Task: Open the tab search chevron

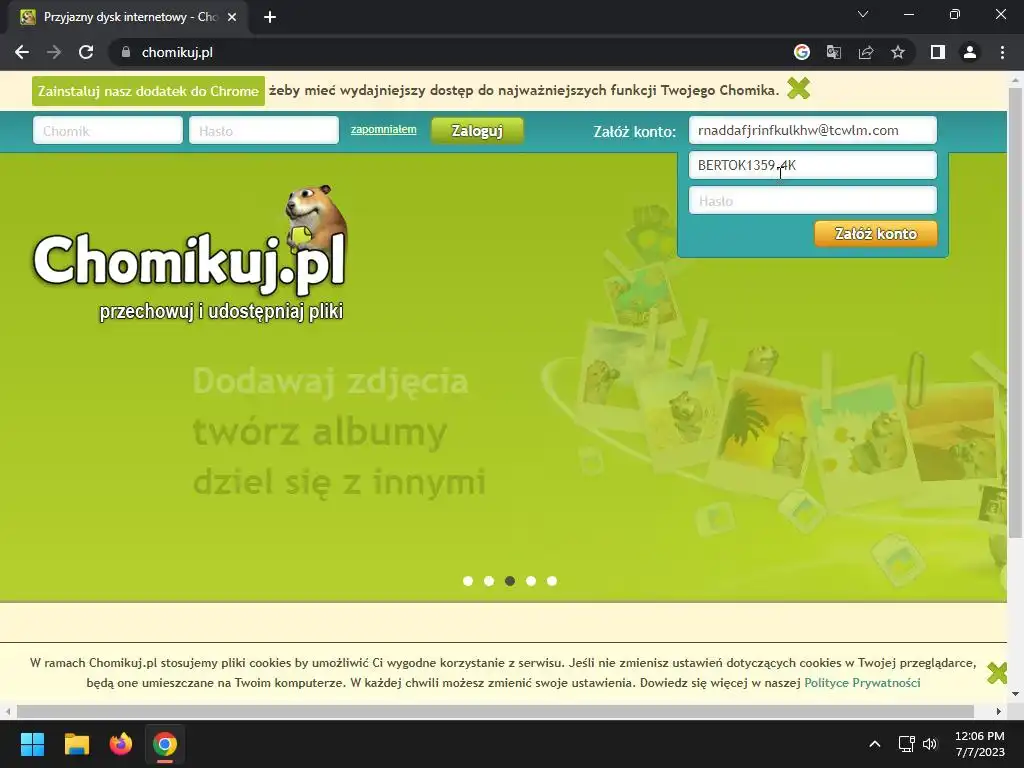Action: pos(863,14)
